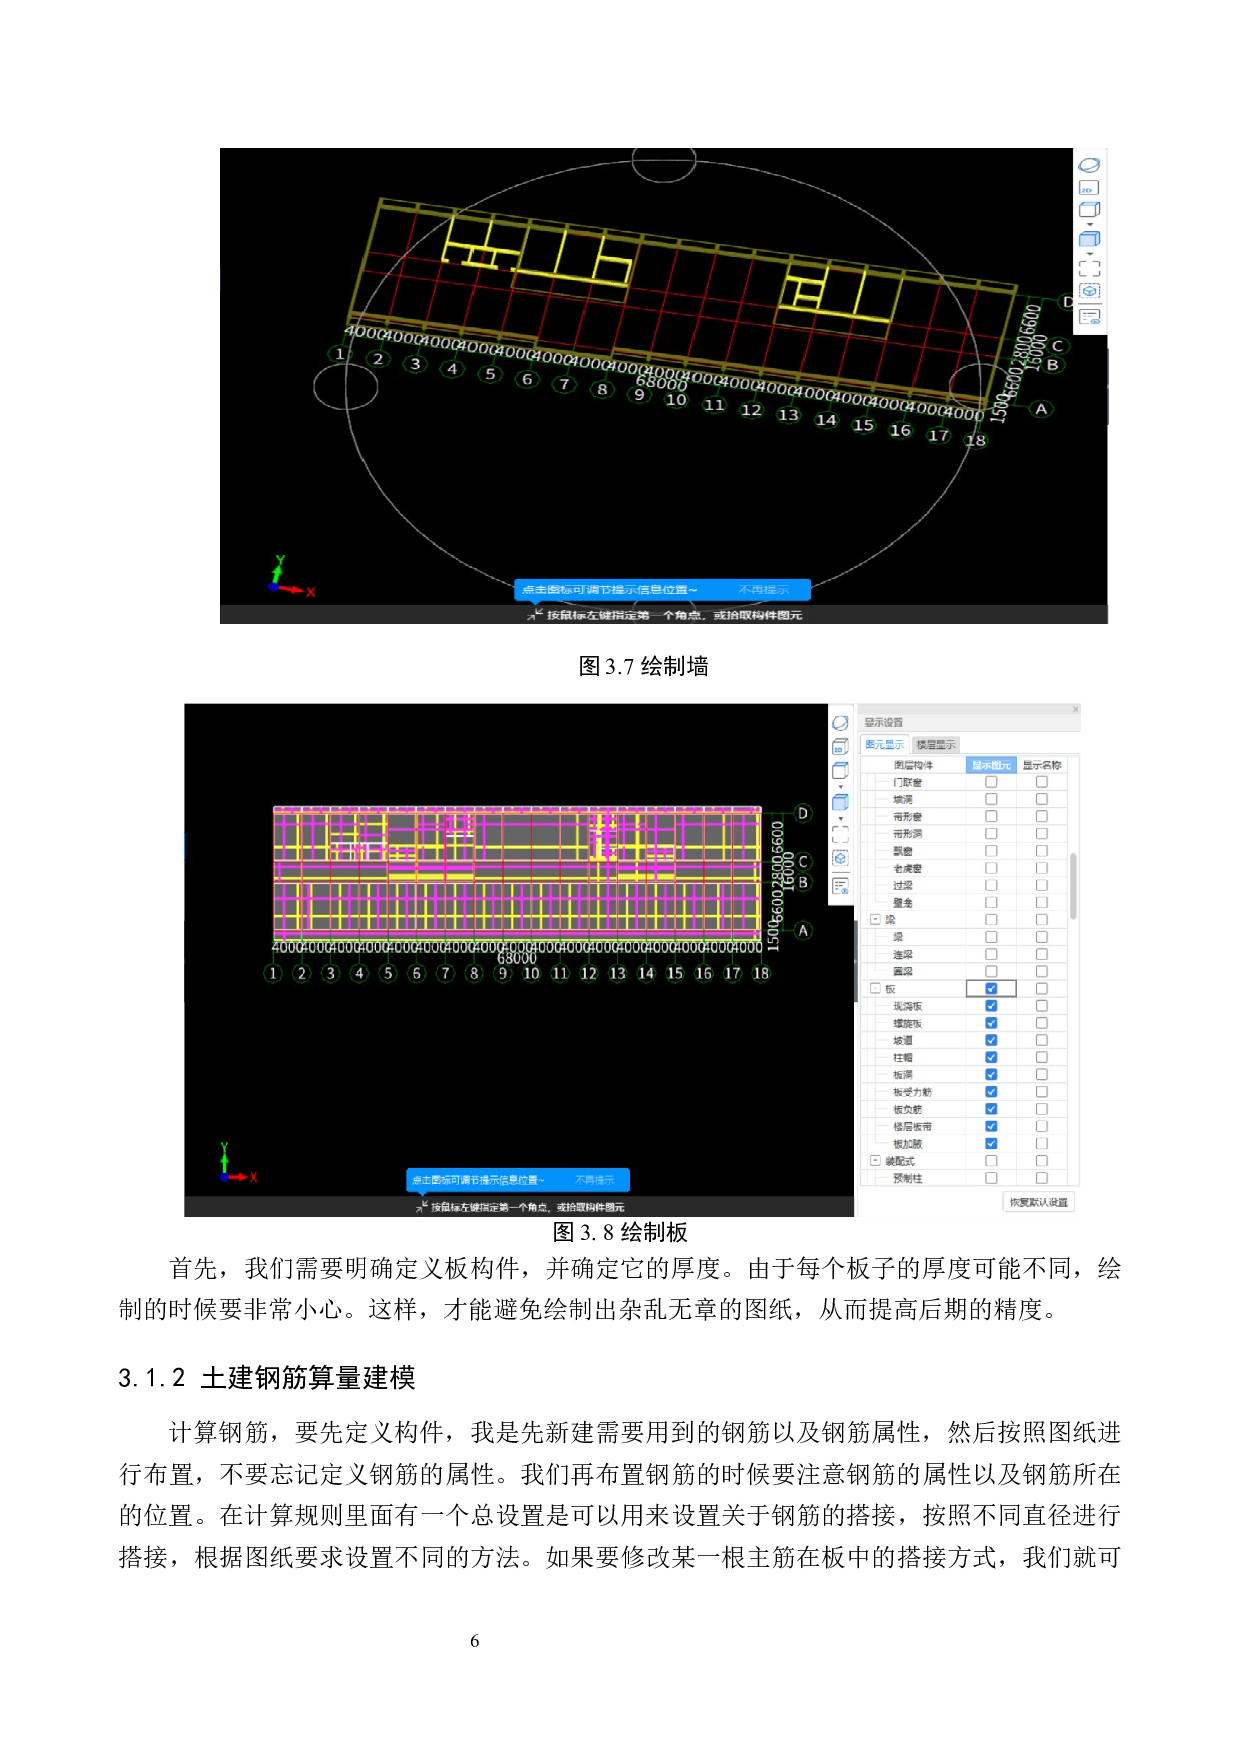Switch to 2D view in upper viewport toolbar
Viewport: 1240px width, 1754px height.
(x=1089, y=188)
